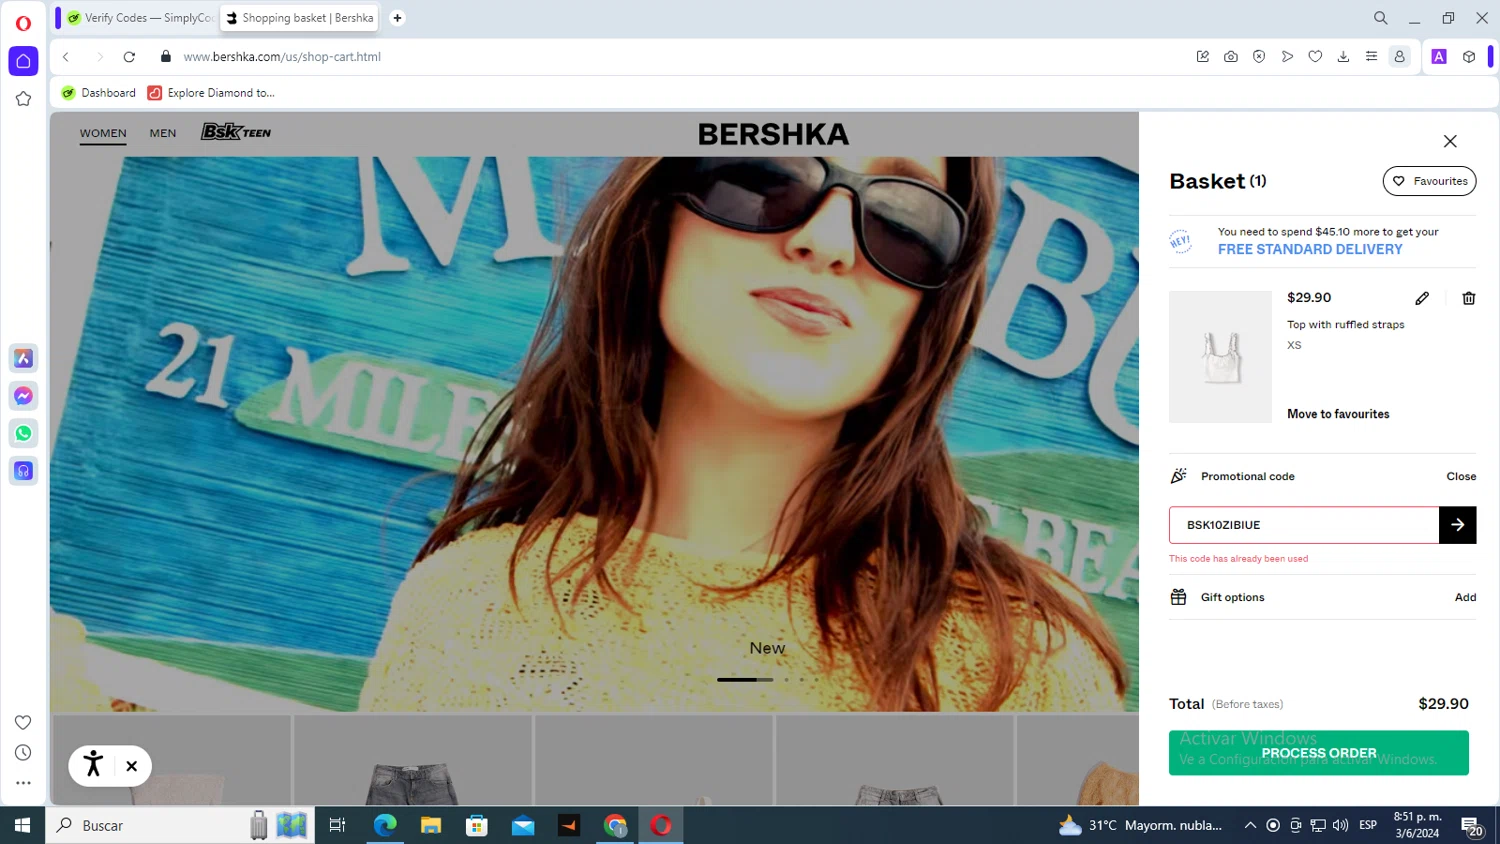Edit the basket item with pencil icon
Viewport: 1500px width, 844px height.
point(1422,298)
